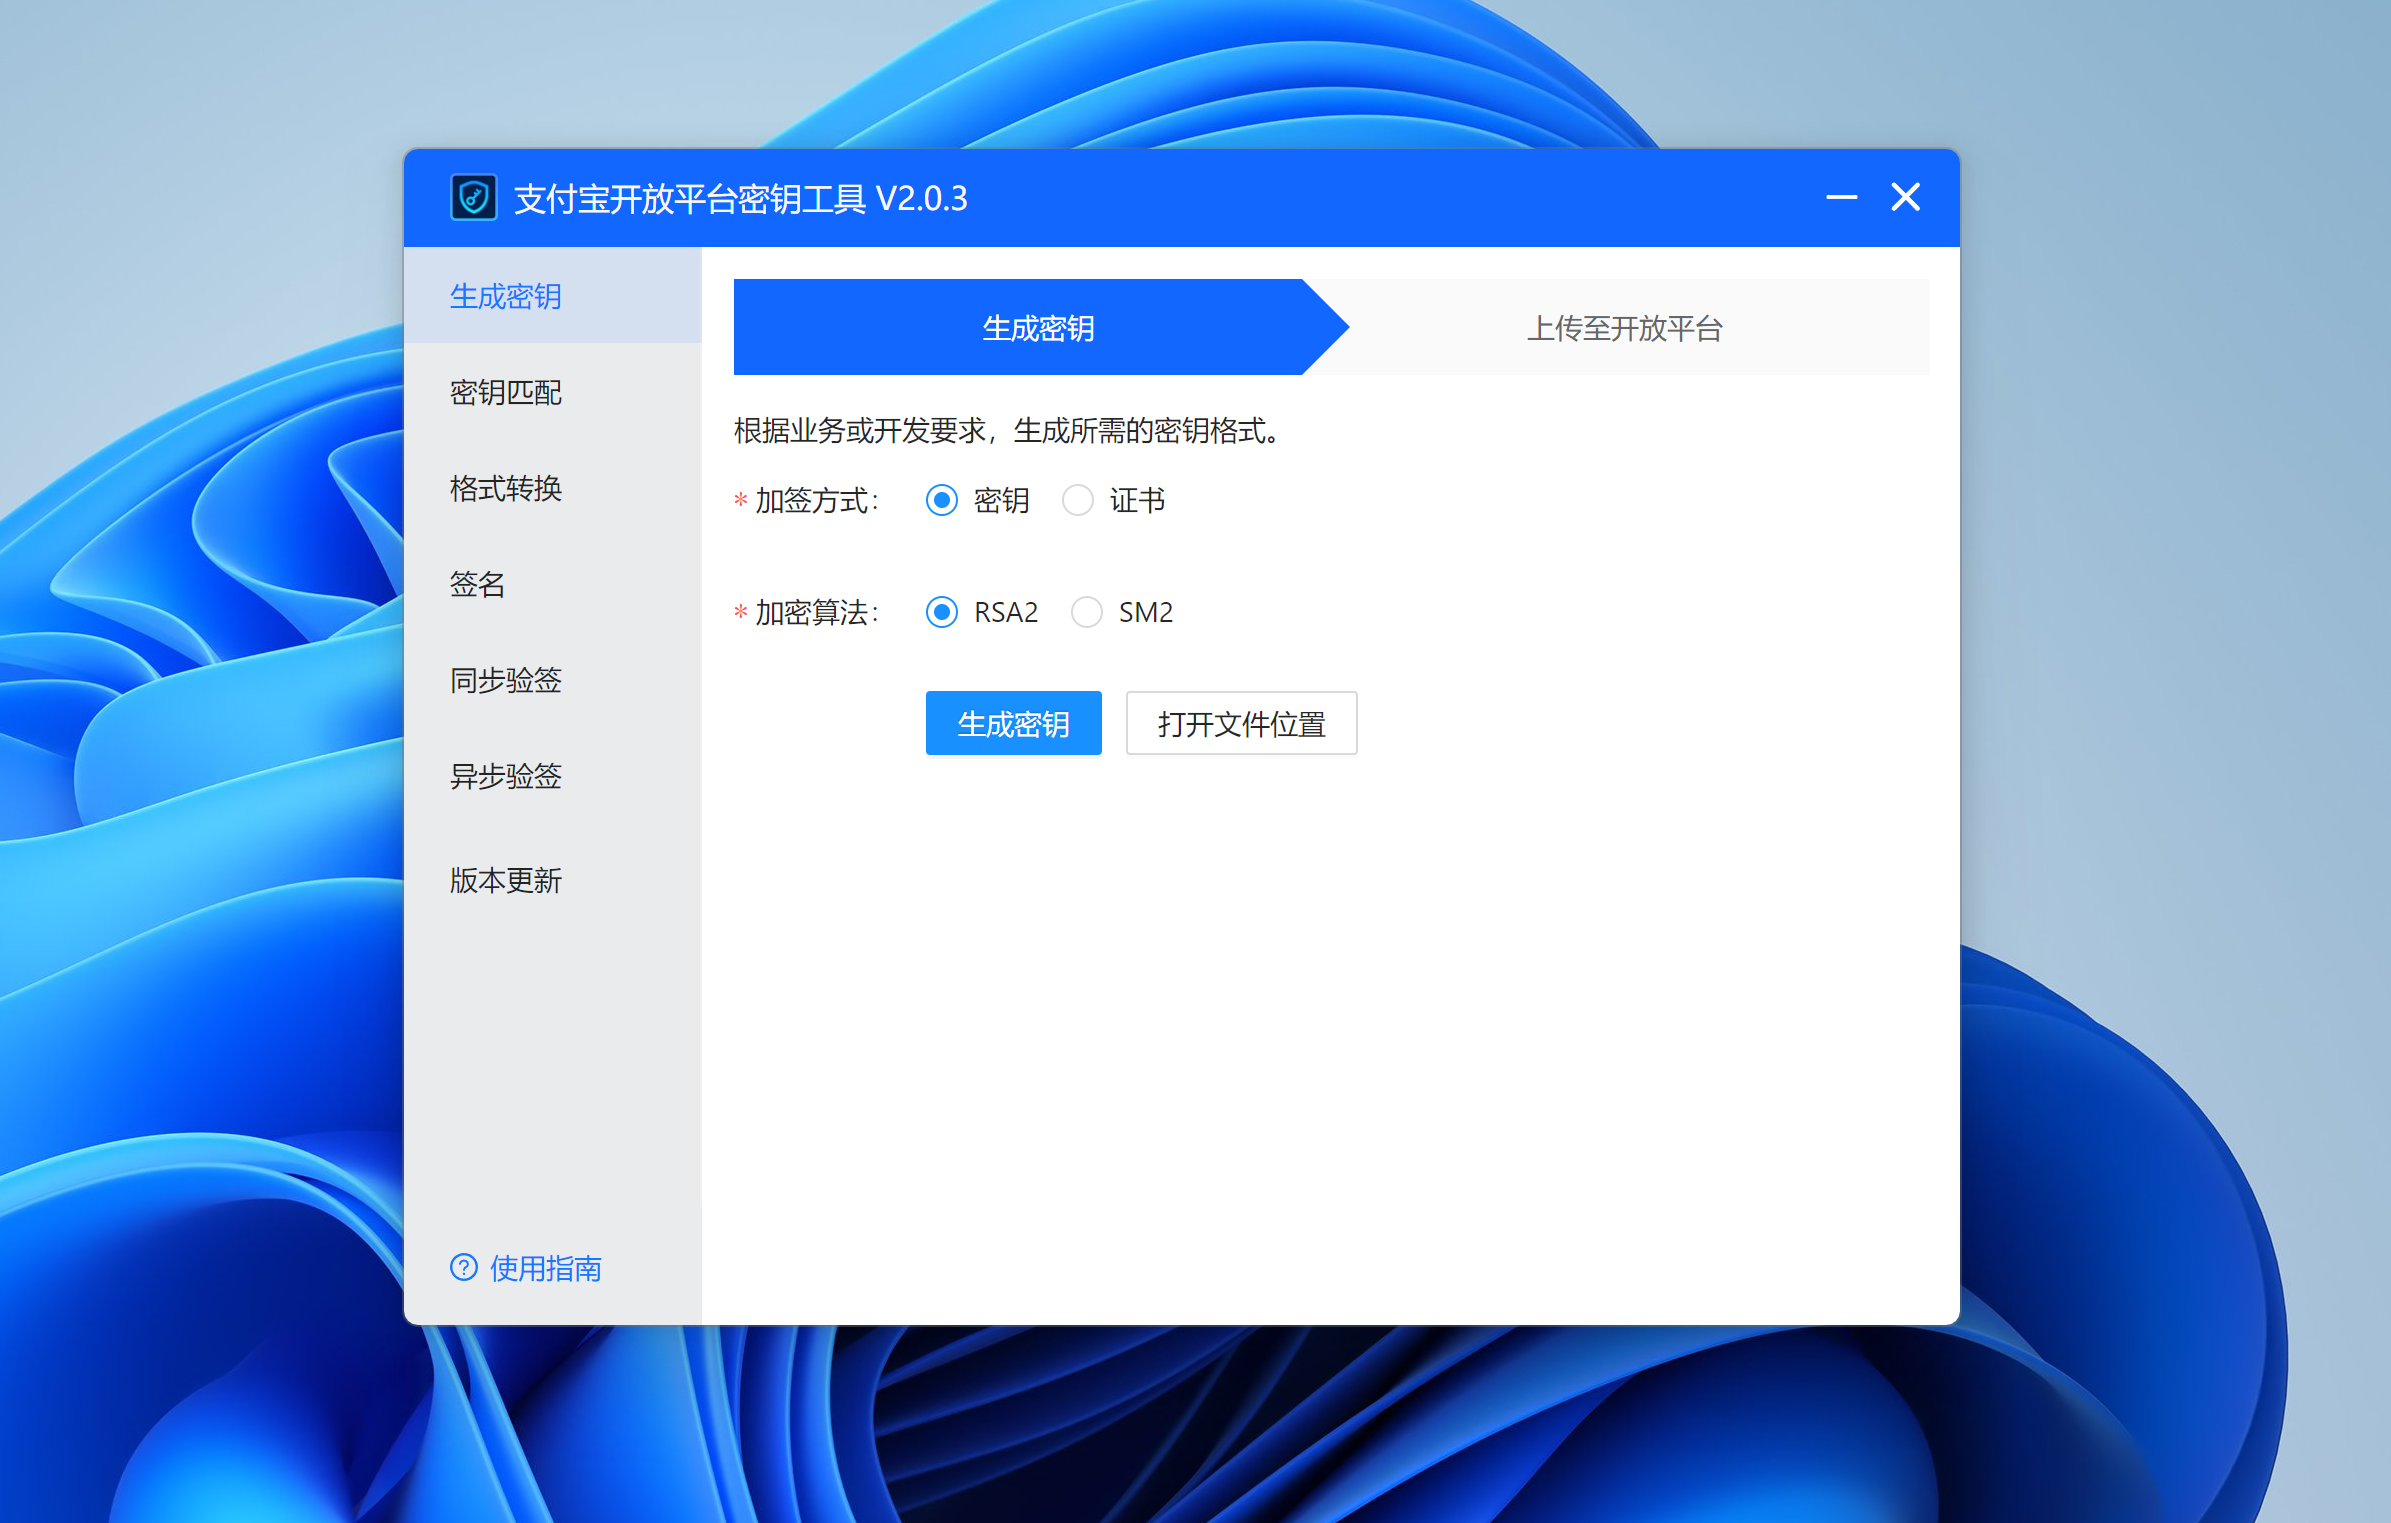Select 生成密钥 in the sidebar

pos(553,296)
